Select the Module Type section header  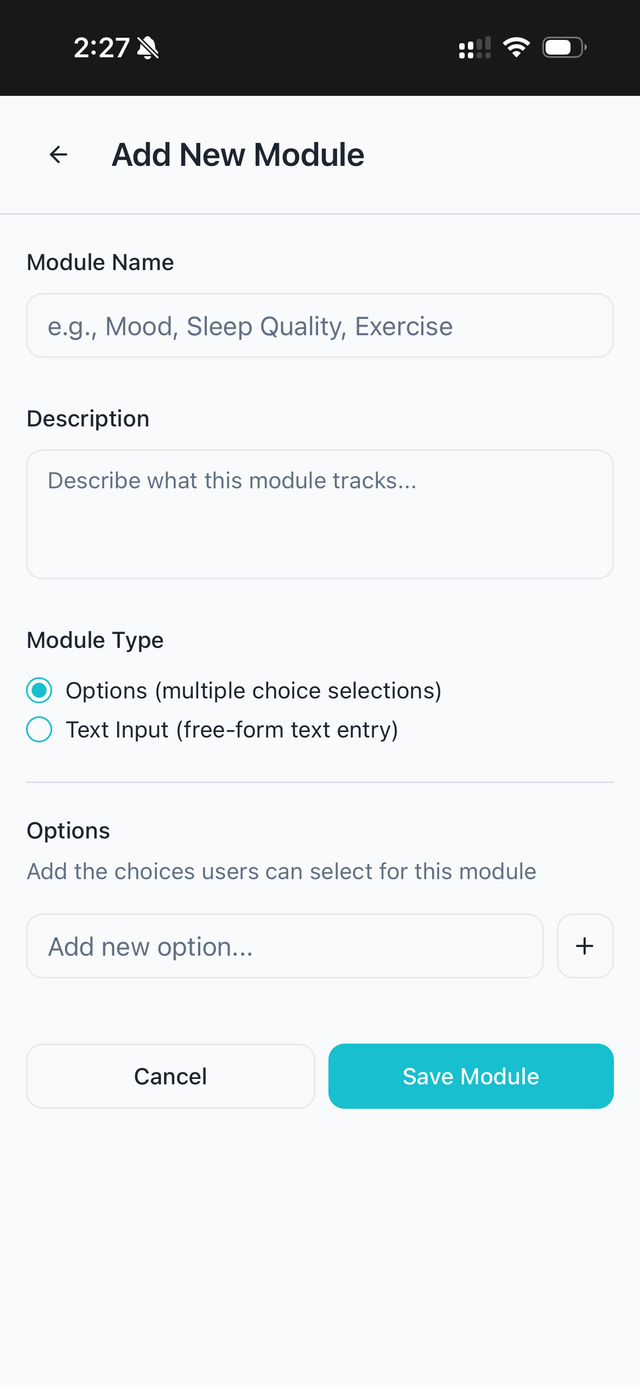[94, 640]
